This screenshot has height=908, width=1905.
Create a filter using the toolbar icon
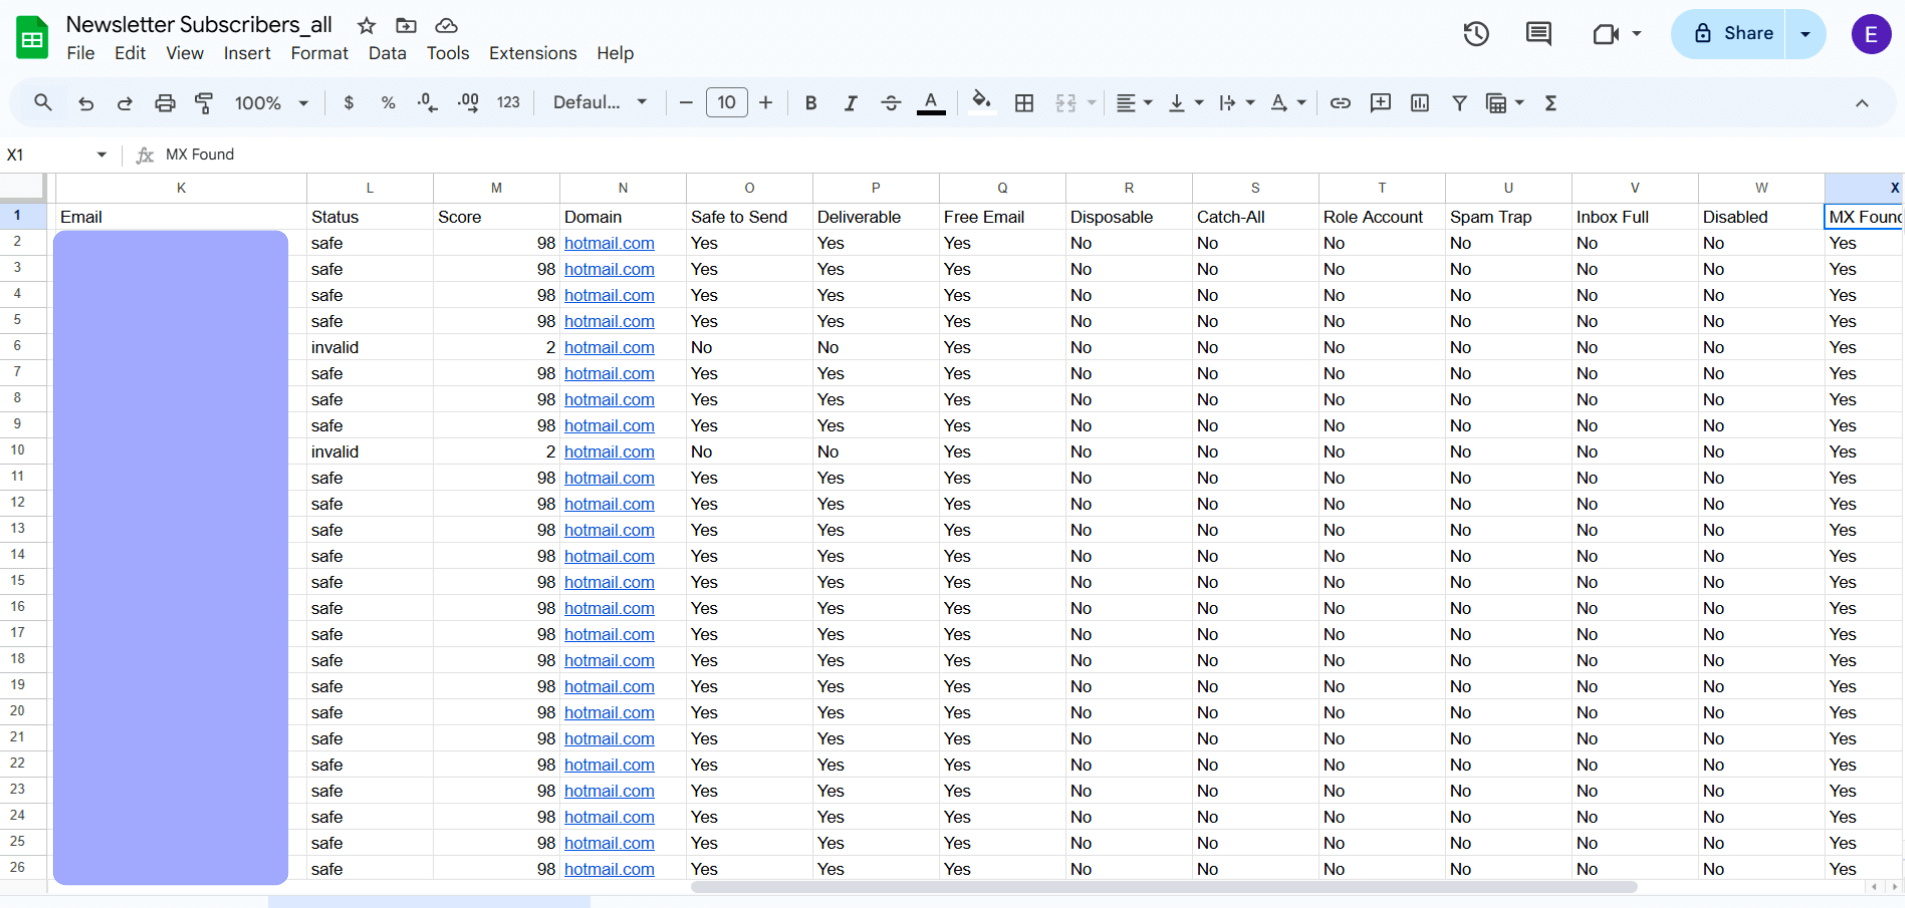(x=1459, y=102)
